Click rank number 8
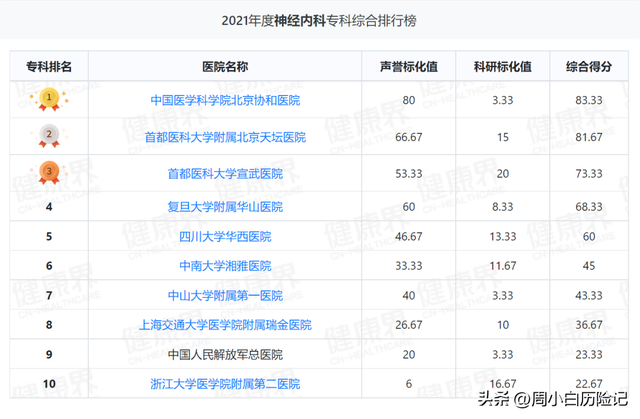 coord(49,325)
